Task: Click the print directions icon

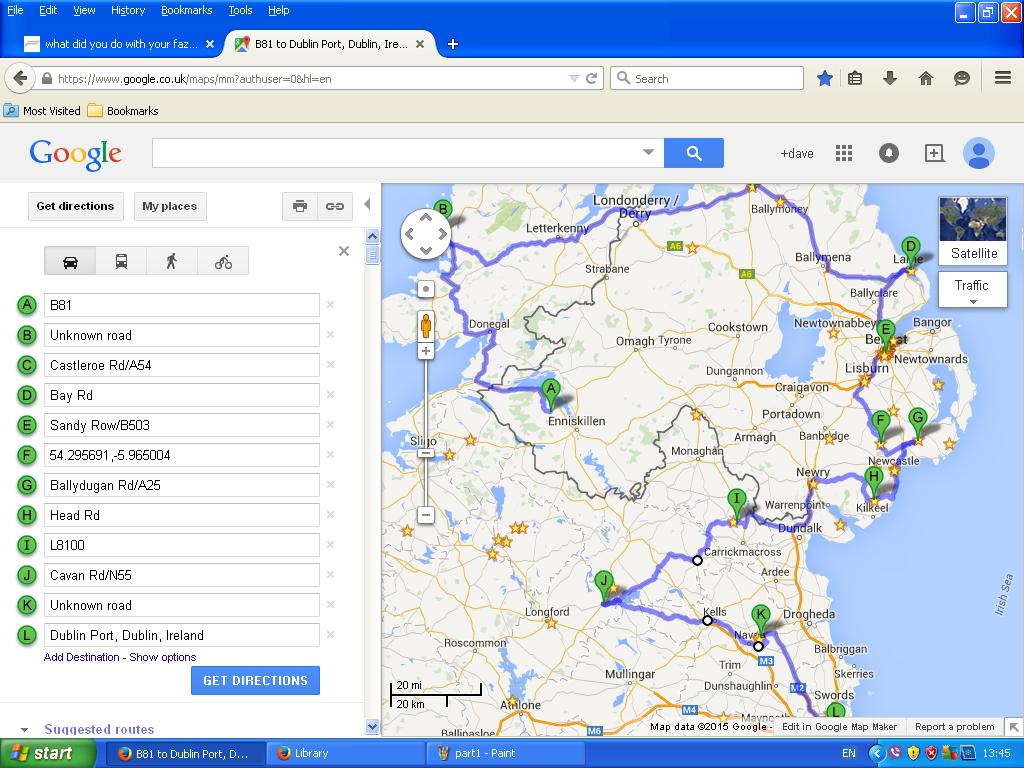Action: coord(299,206)
